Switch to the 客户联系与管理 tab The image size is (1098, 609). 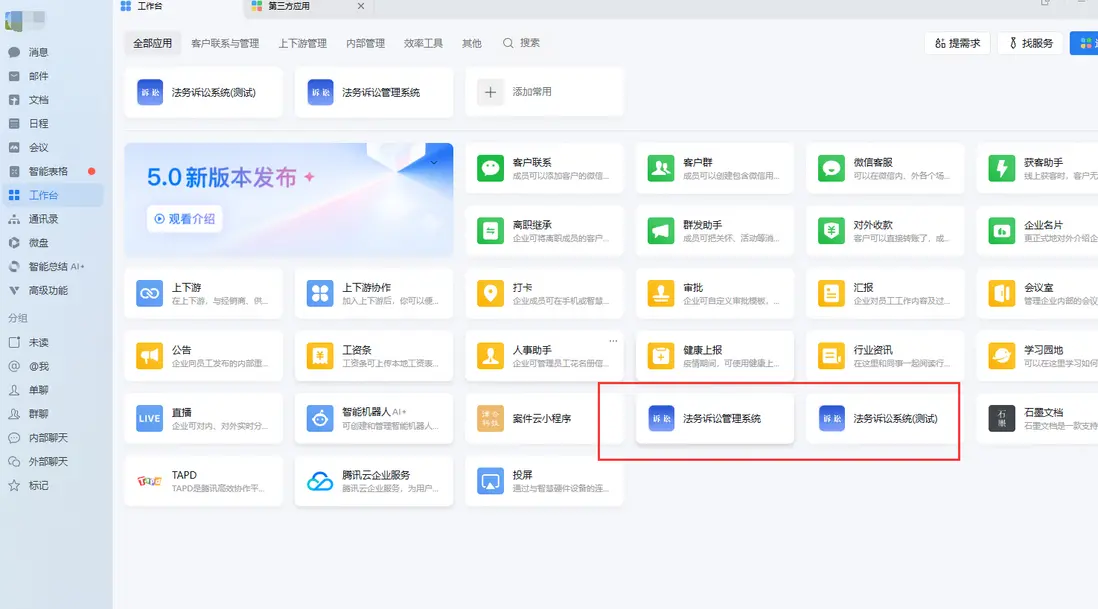(x=225, y=43)
